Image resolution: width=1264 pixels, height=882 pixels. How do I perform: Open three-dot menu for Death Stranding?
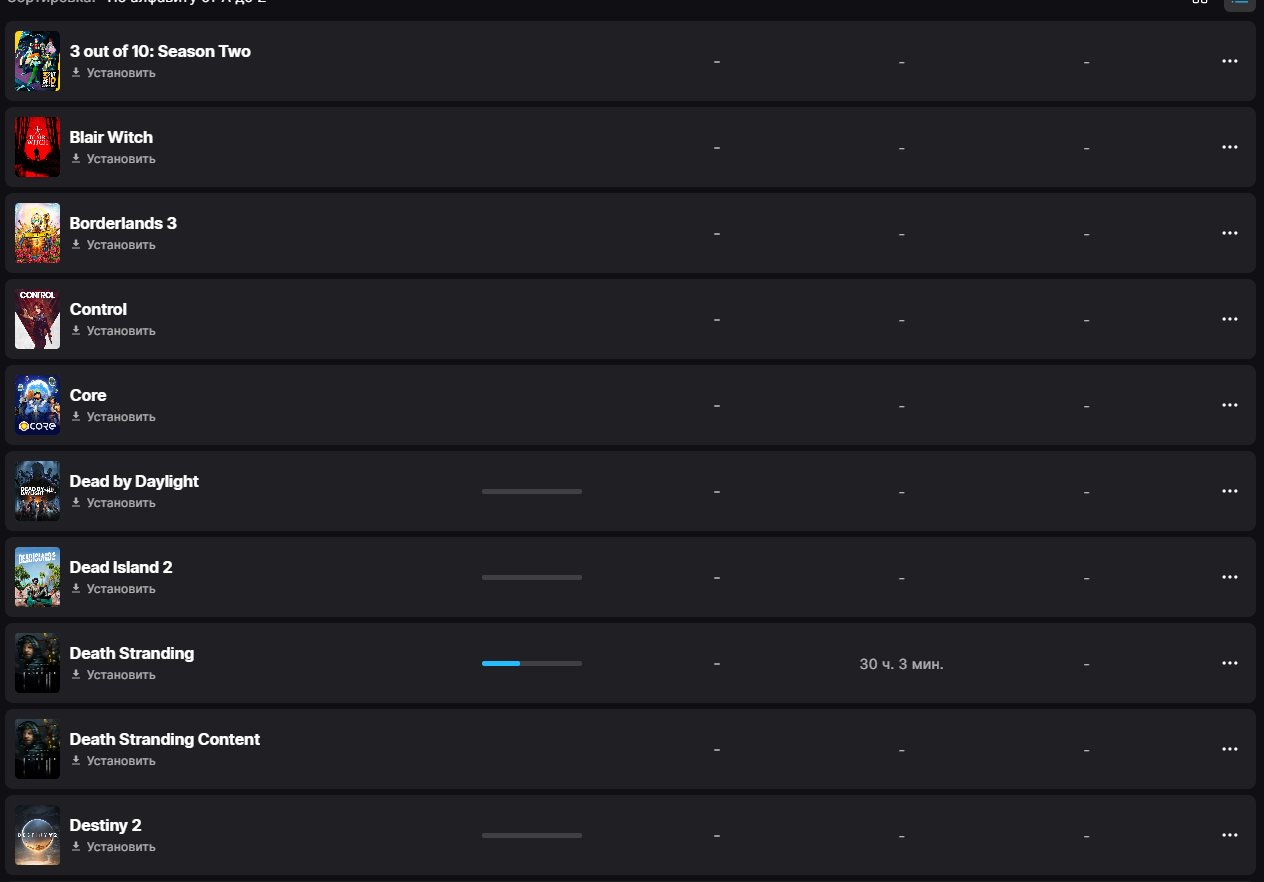[x=1230, y=663]
